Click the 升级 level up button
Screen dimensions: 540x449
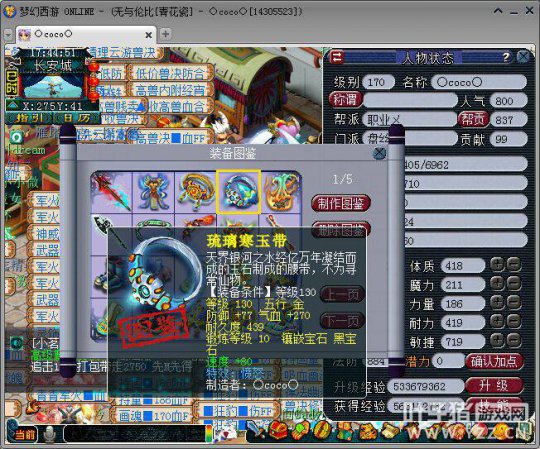click(x=494, y=386)
